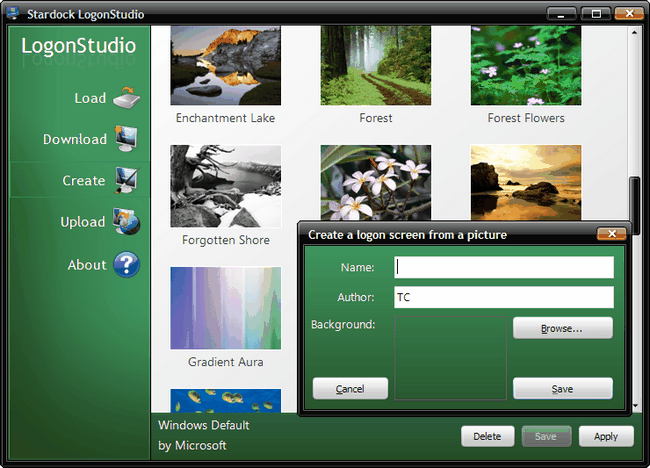Click the Name input field
650x468 pixels.
pyautogui.click(x=504, y=267)
